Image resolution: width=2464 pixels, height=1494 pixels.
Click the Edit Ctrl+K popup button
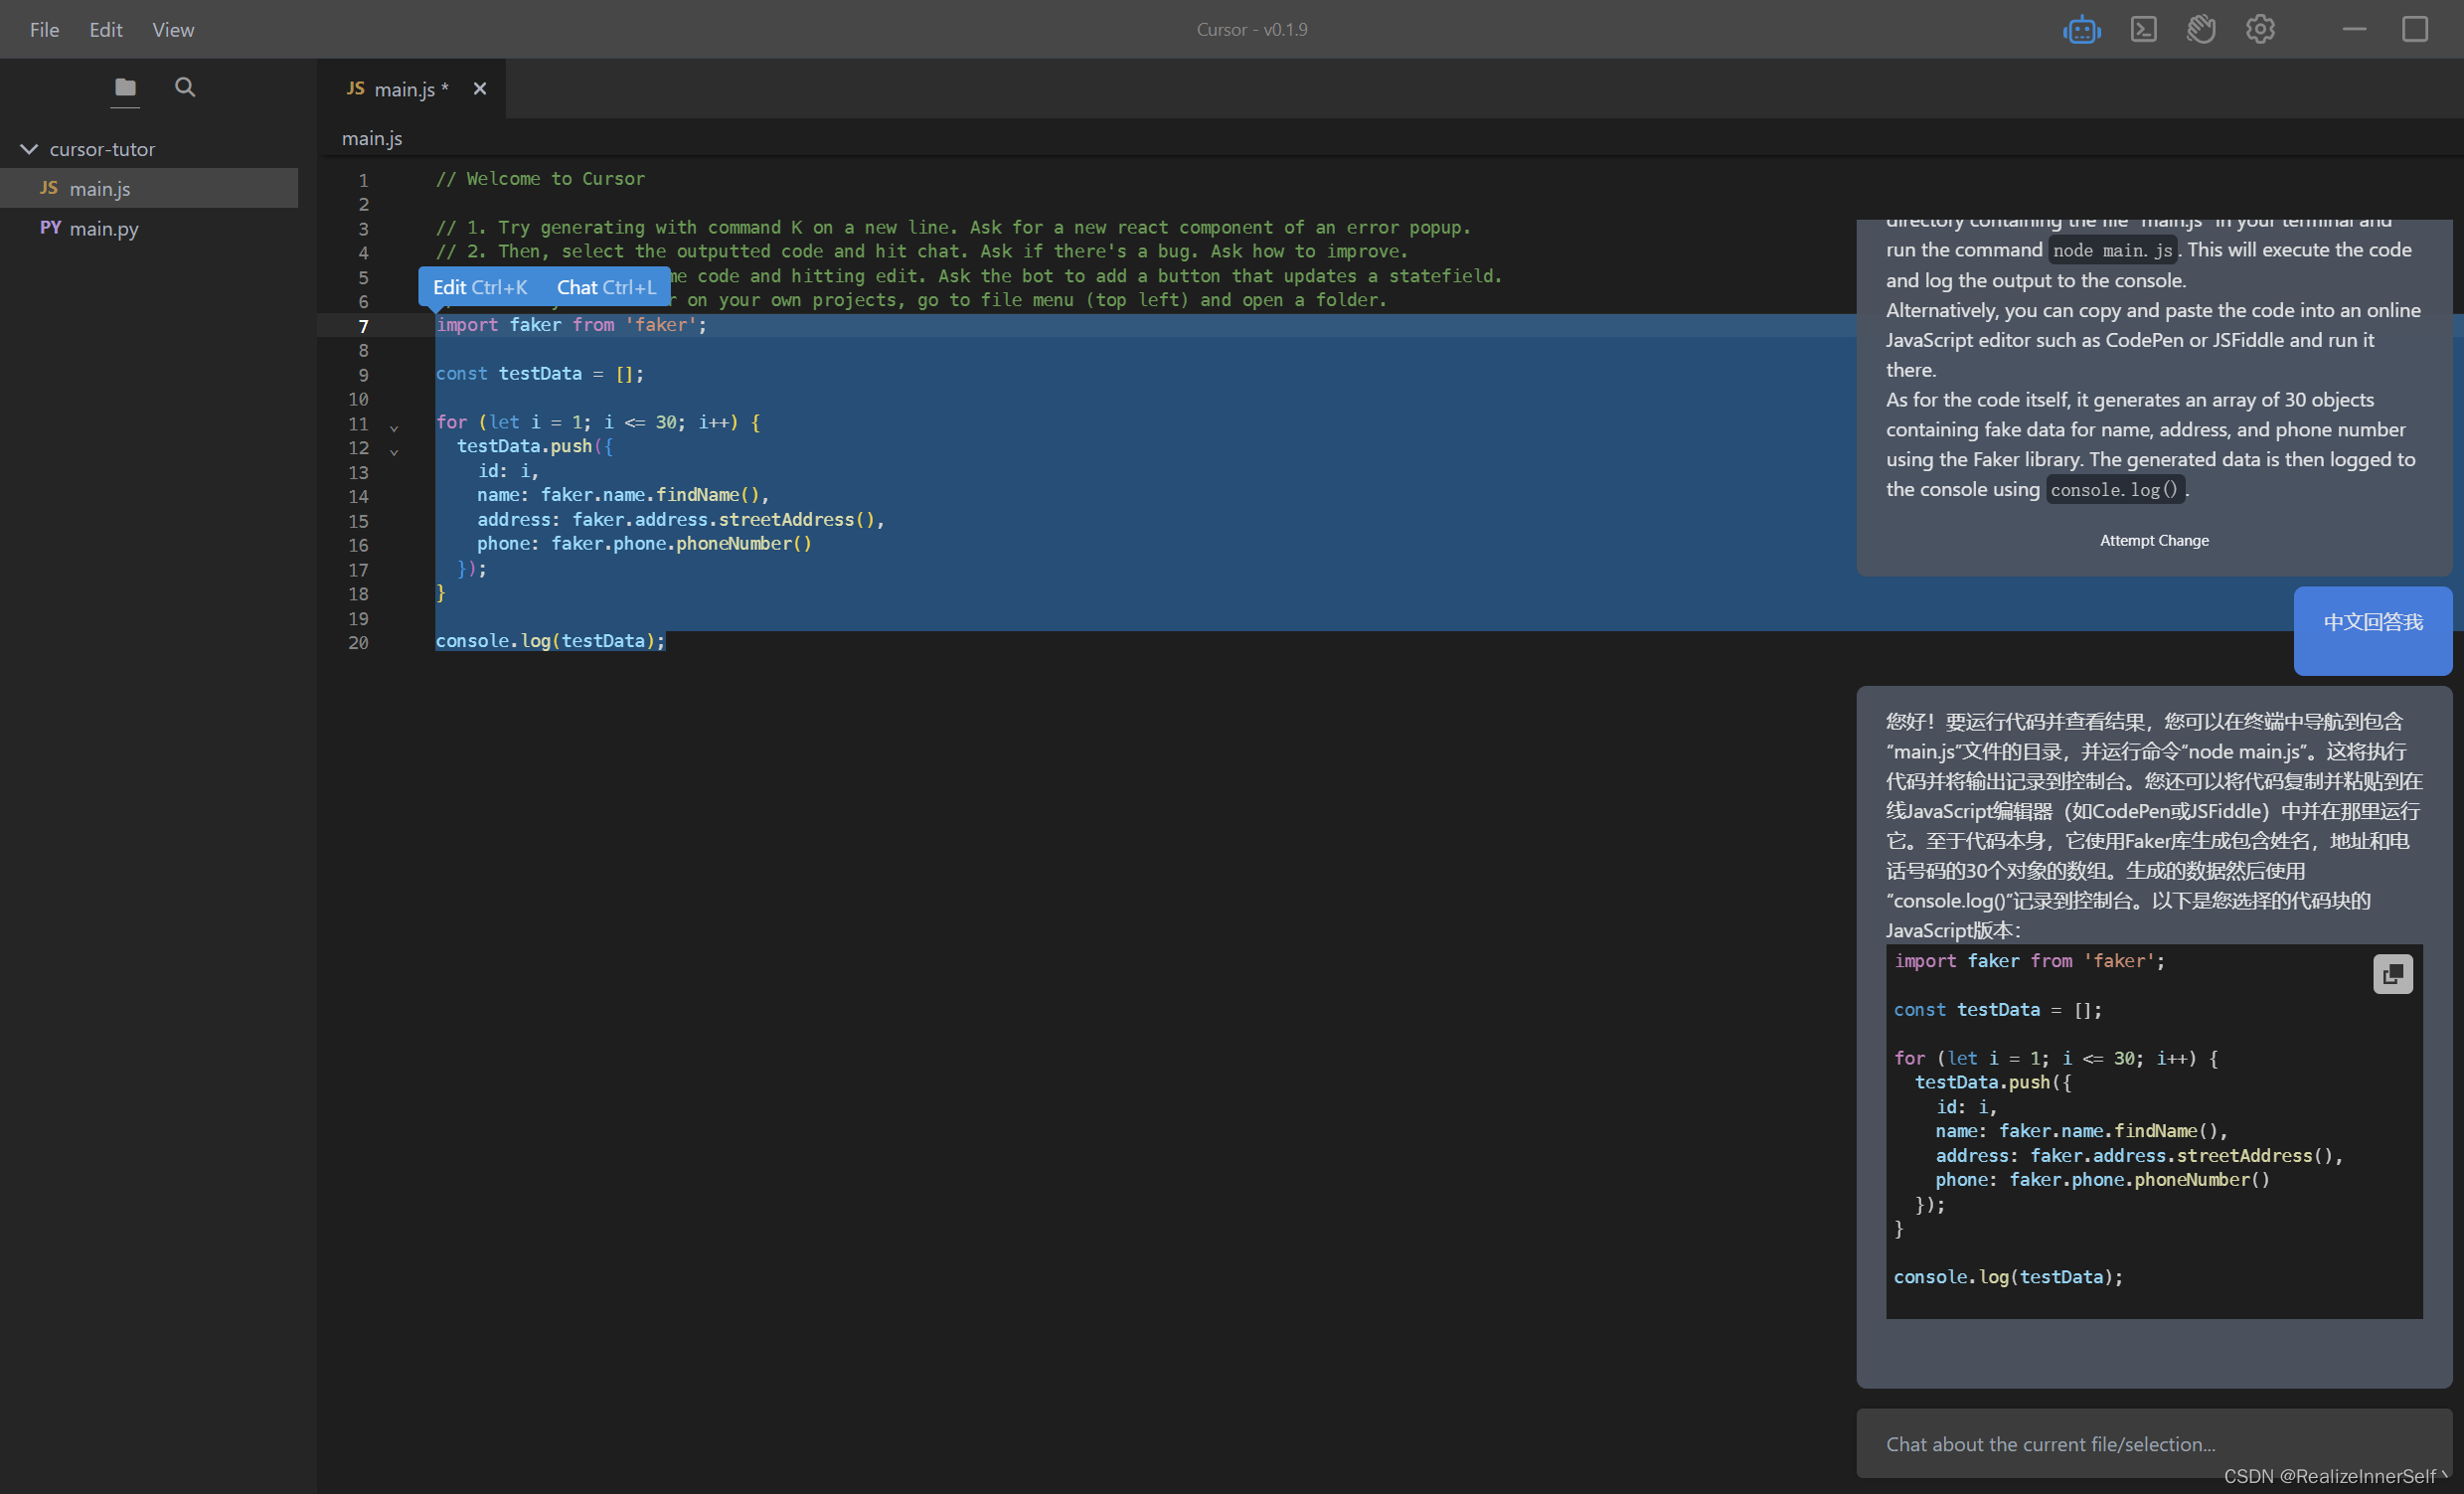[480, 287]
